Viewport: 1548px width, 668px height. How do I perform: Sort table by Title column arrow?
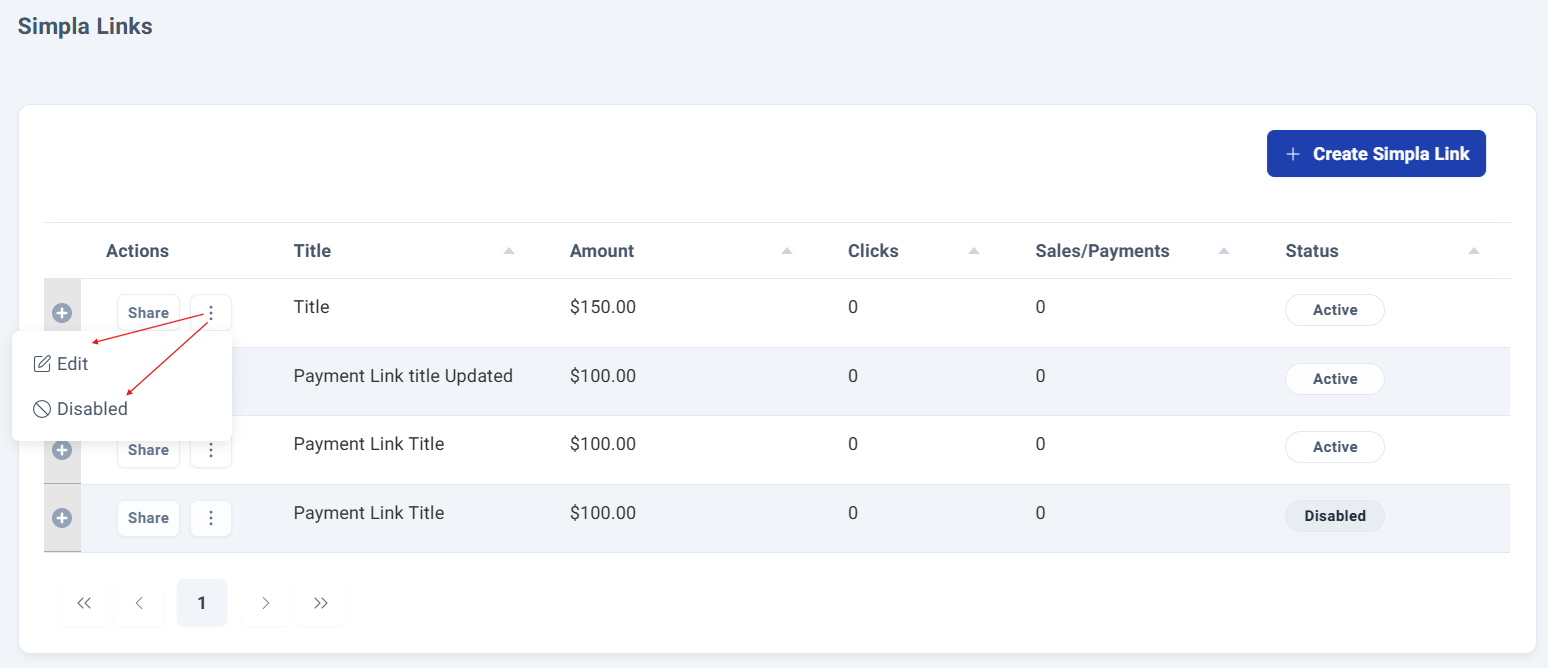tap(509, 251)
